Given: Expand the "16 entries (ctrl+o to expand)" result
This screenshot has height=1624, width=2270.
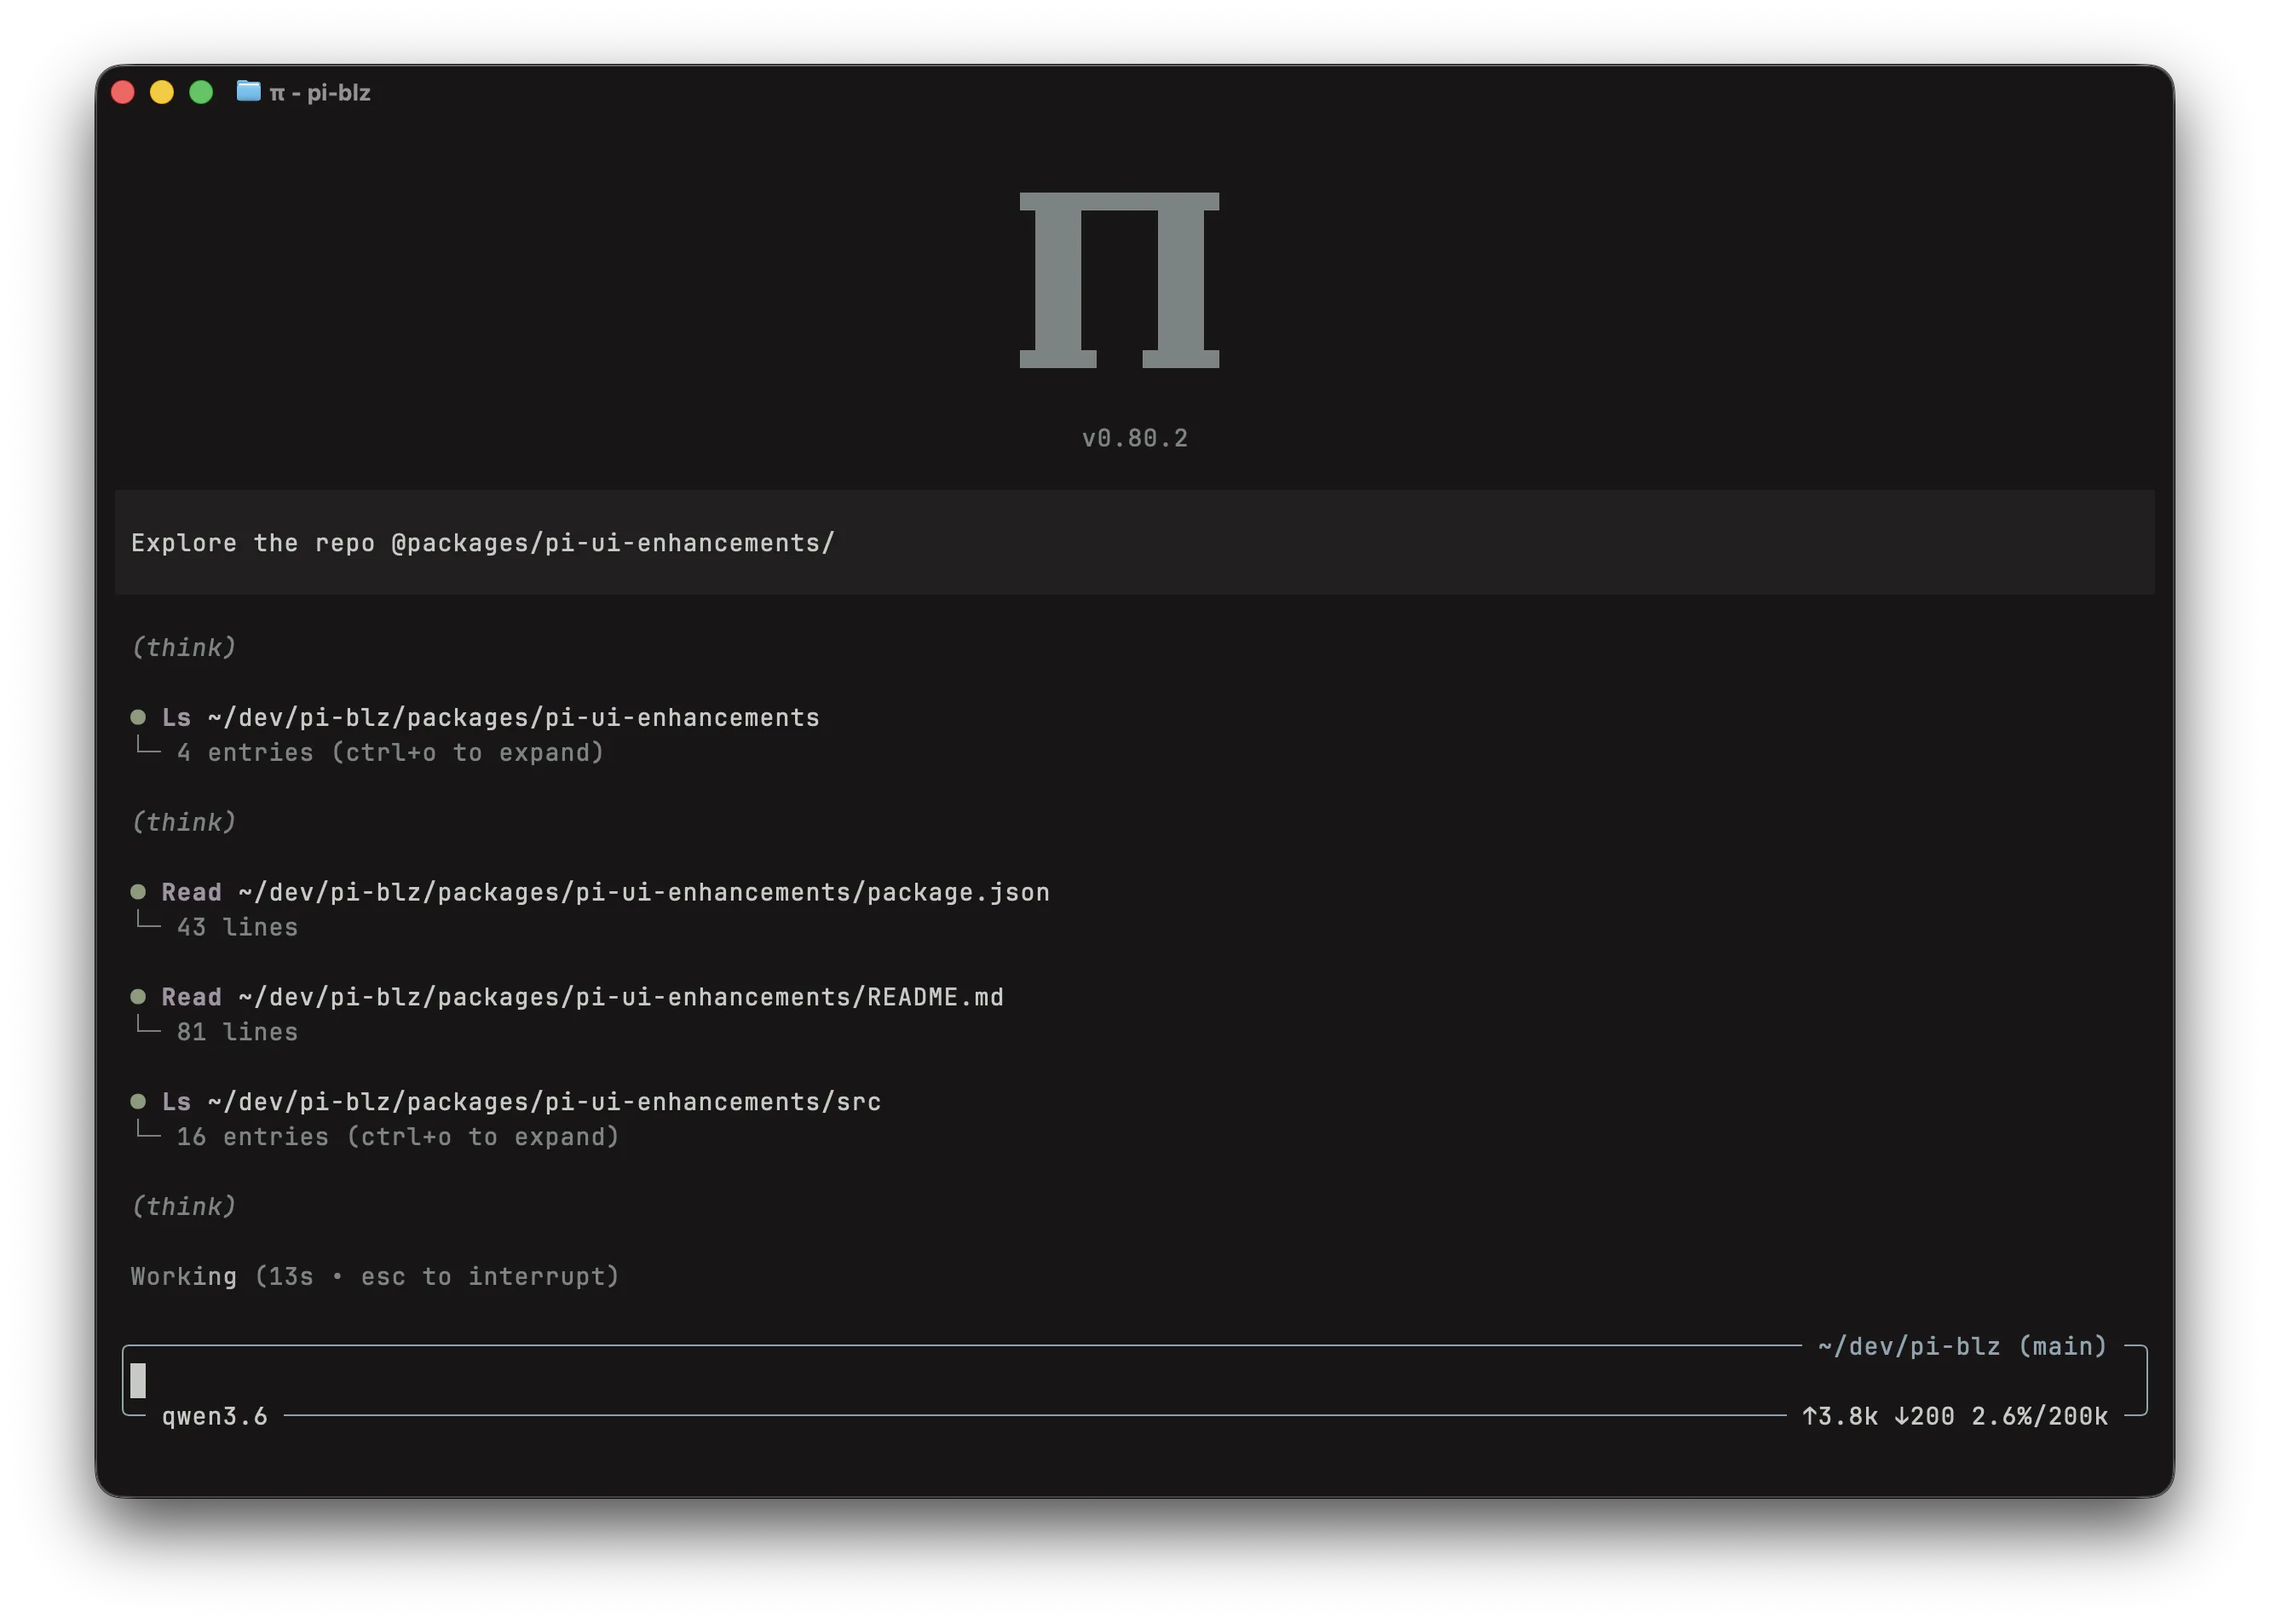Looking at the screenshot, I should [x=398, y=1136].
